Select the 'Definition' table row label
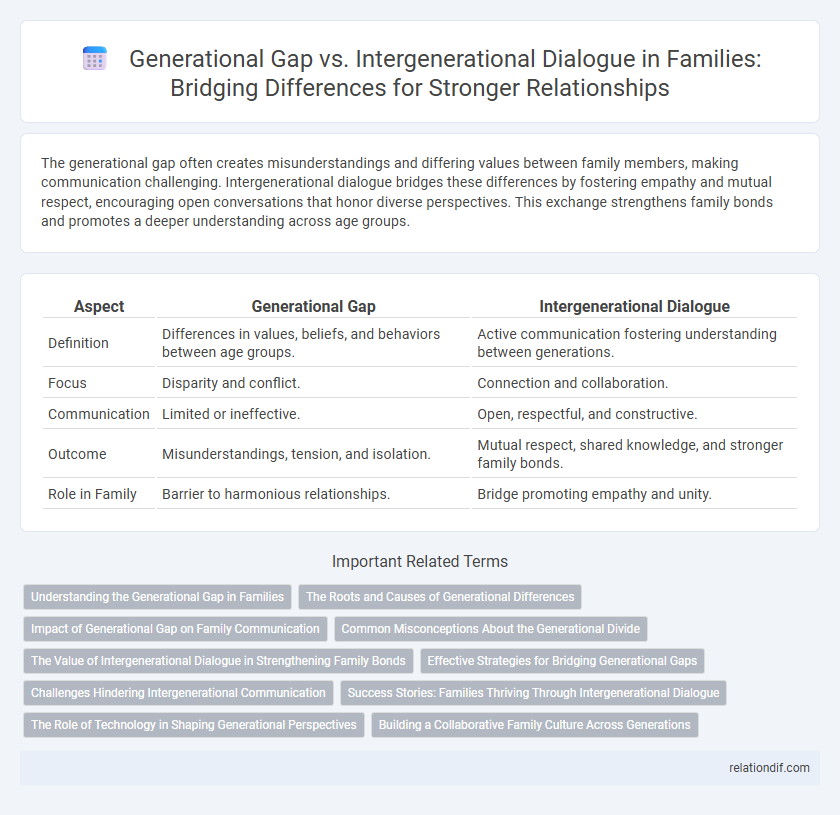840x815 pixels. coord(78,343)
